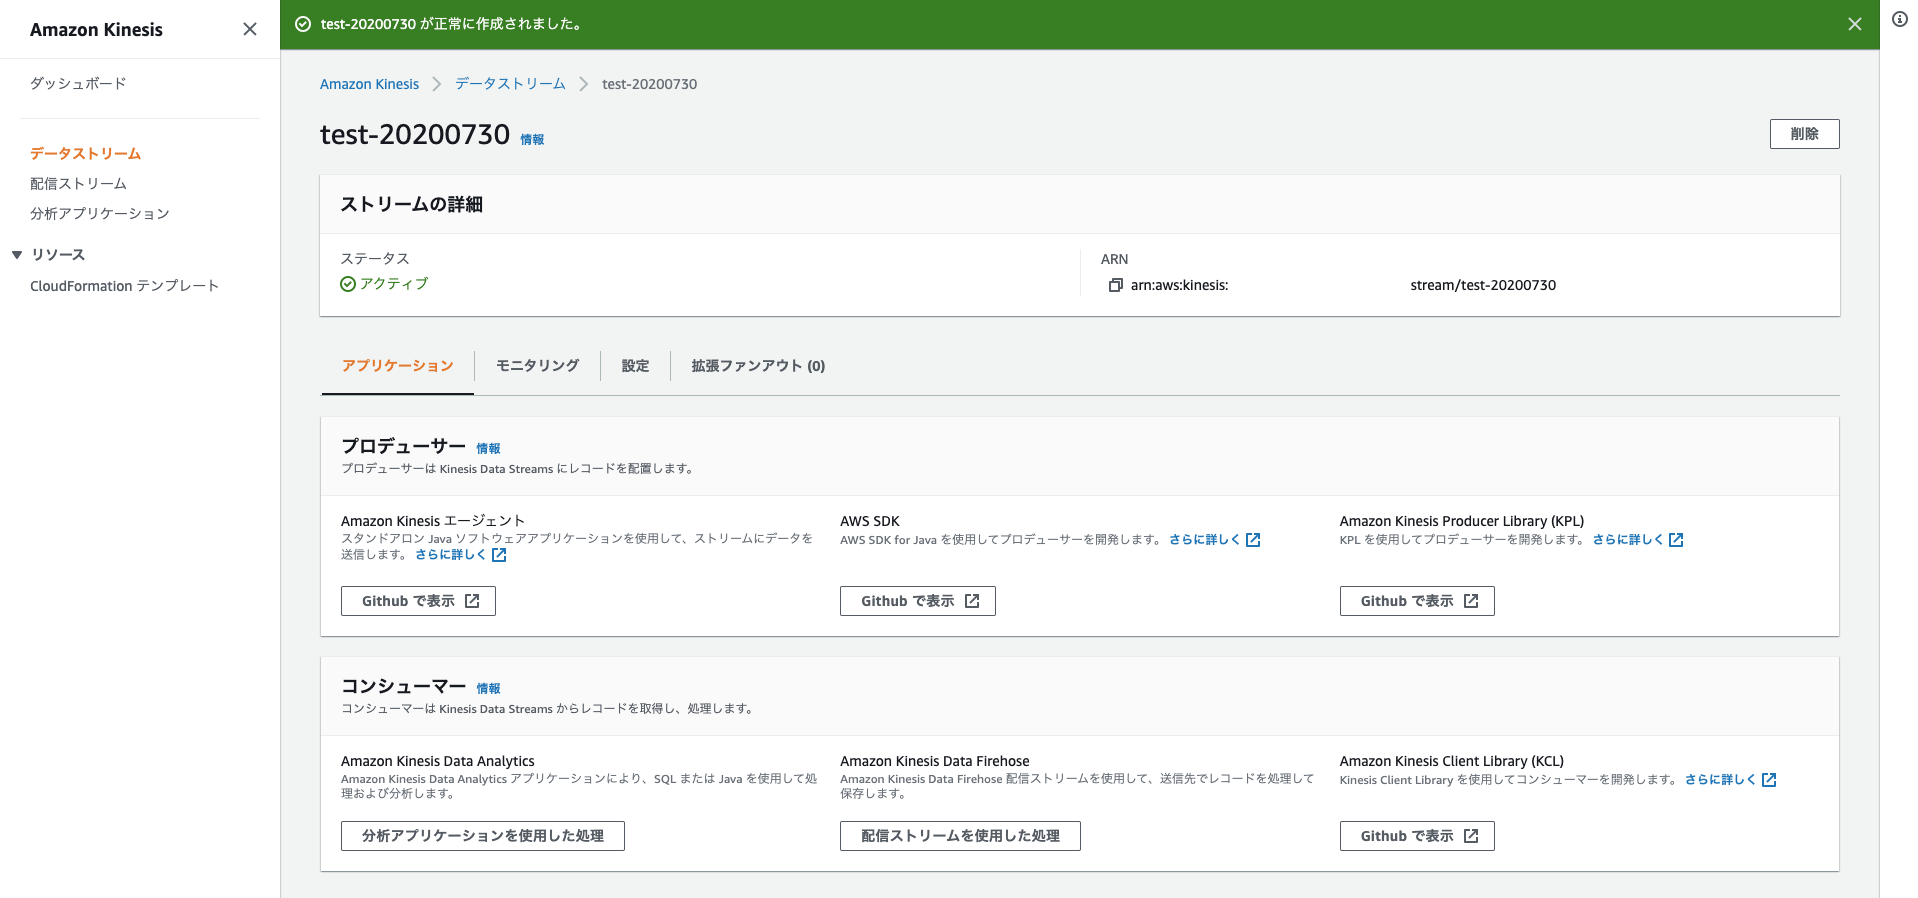
Task: Open 分析アプリケーション in the sidebar
Action: point(100,213)
